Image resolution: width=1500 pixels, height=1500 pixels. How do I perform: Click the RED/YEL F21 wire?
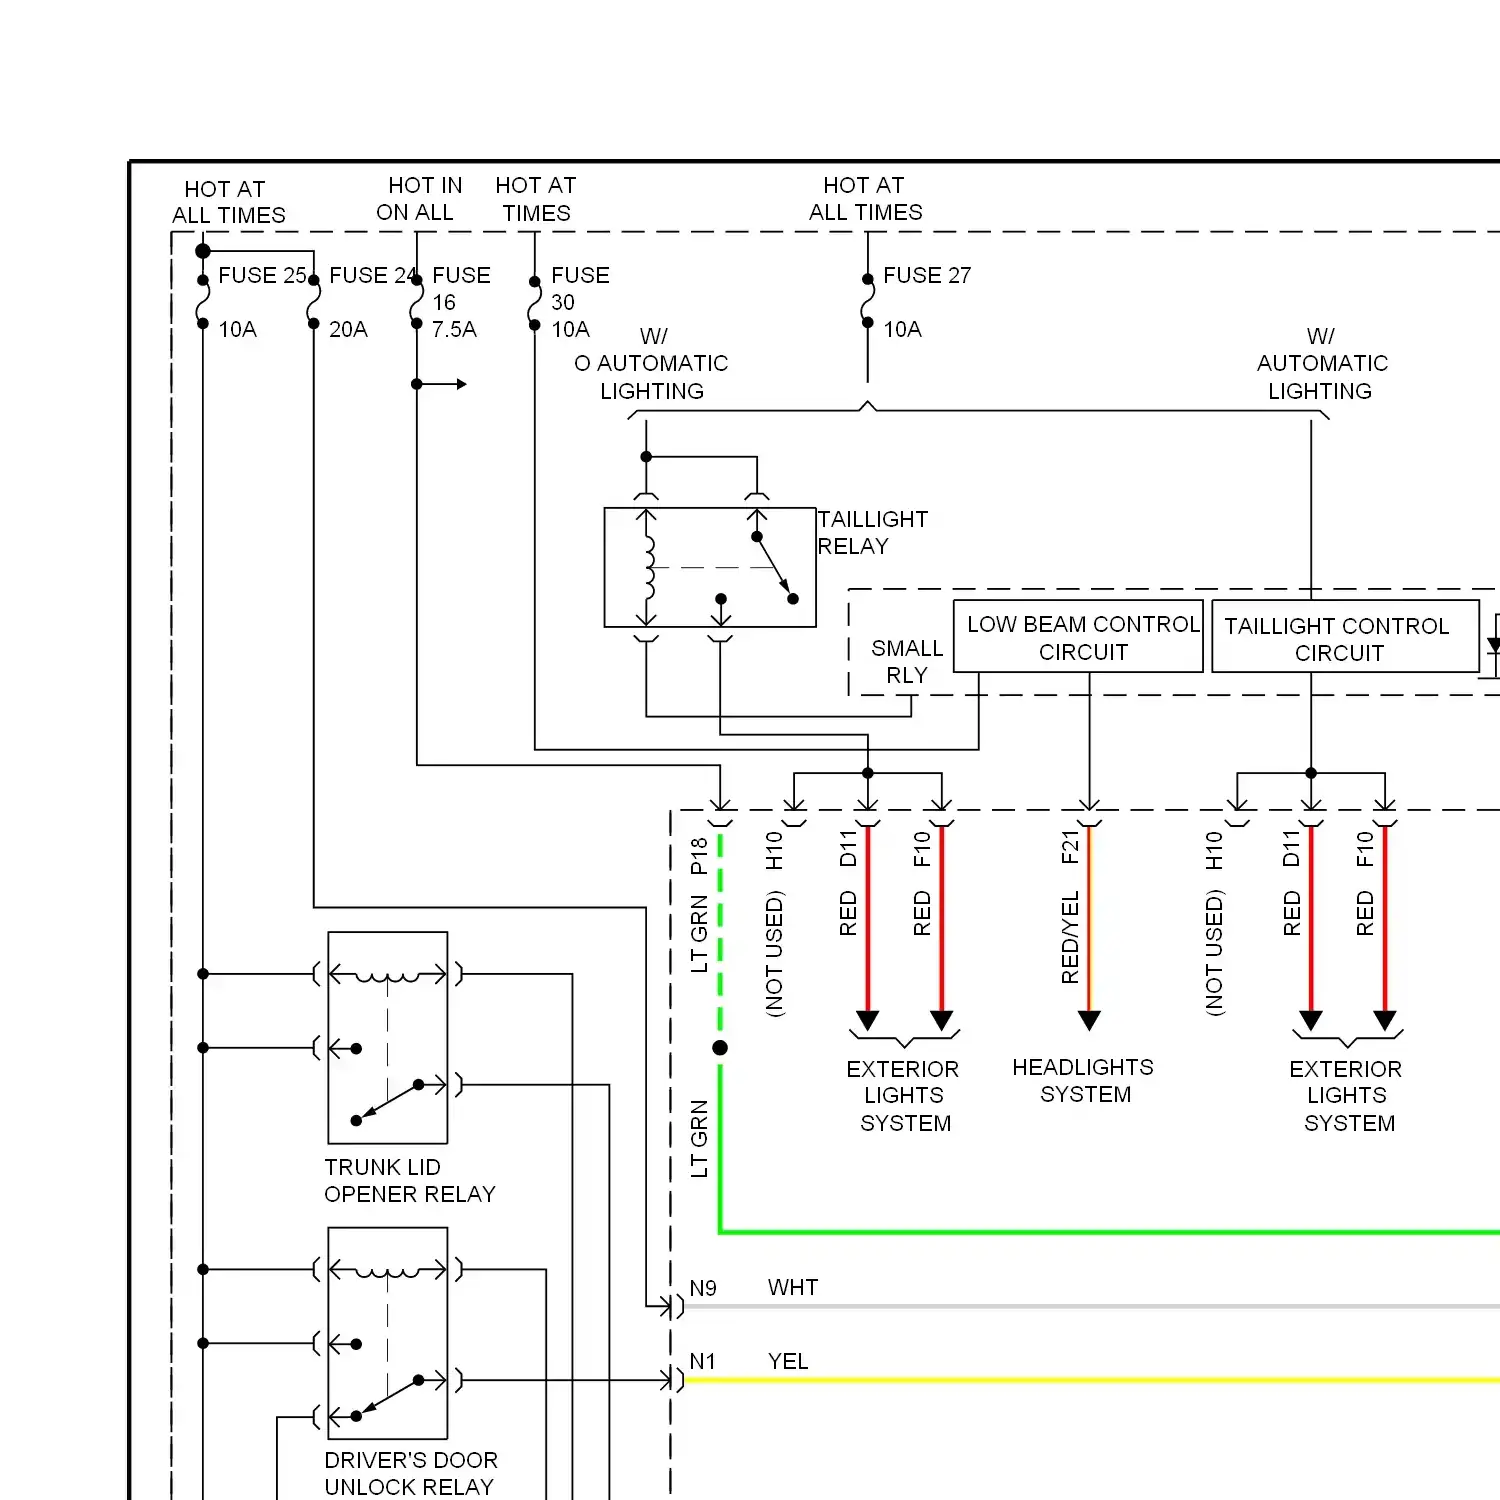(1090, 920)
